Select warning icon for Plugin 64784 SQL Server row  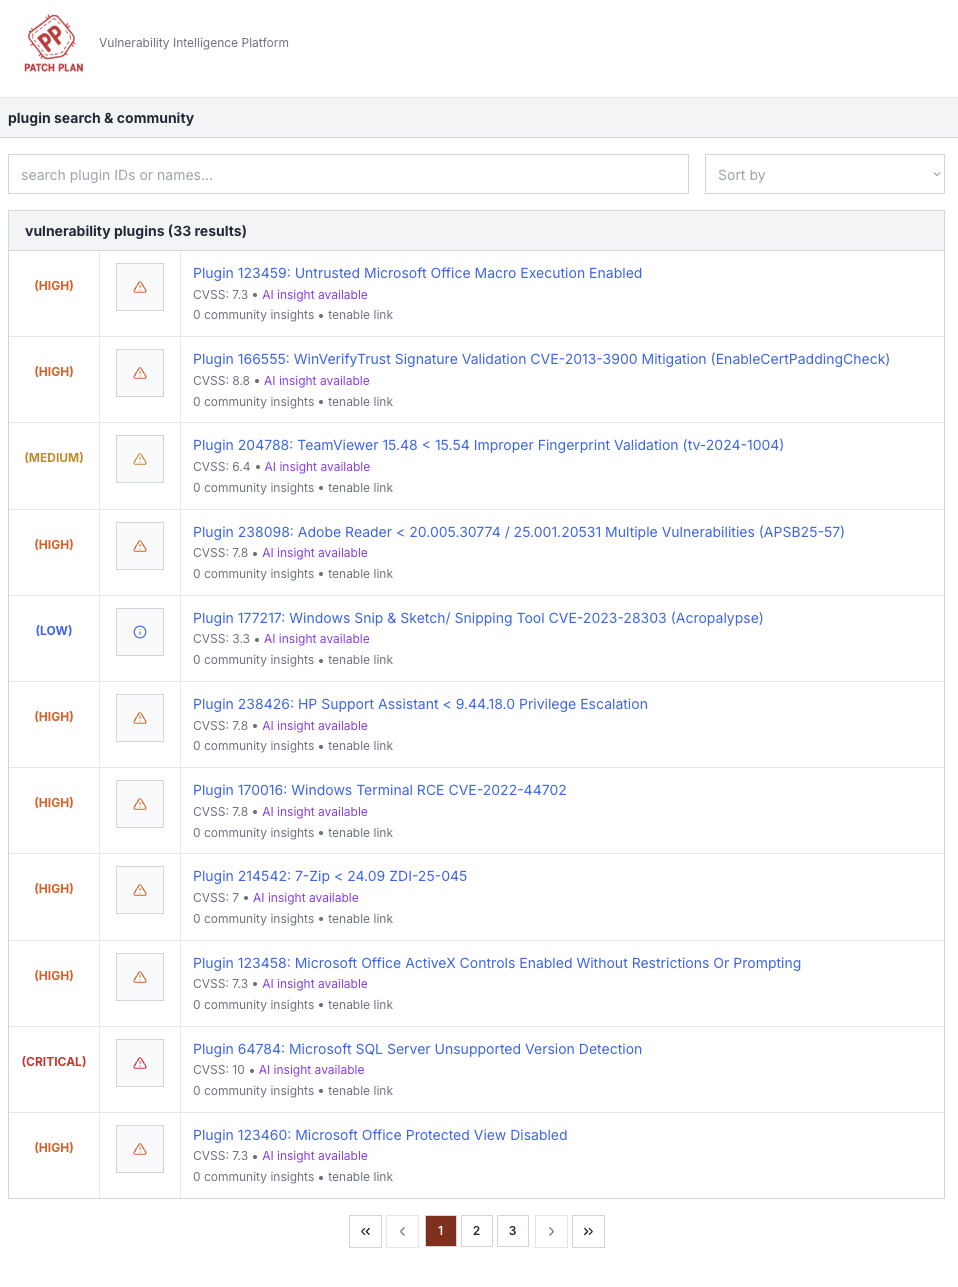click(x=140, y=1063)
